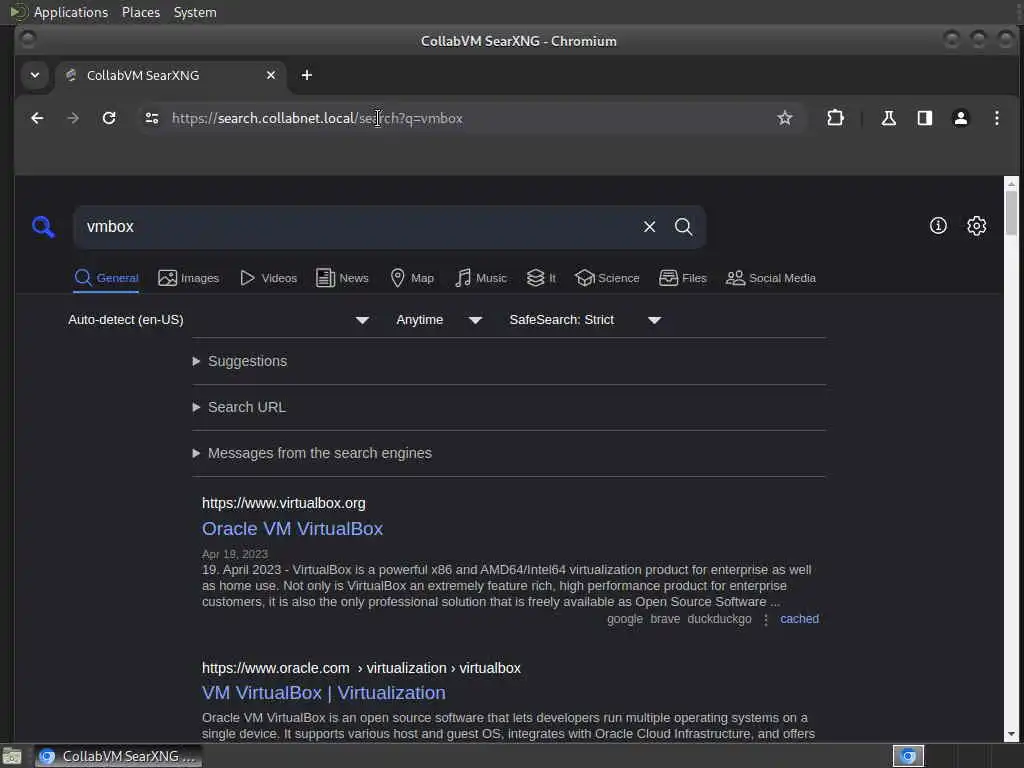Reload the page with the refresh icon
Screen dimensions: 1024x768
pyautogui.click(x=109, y=118)
